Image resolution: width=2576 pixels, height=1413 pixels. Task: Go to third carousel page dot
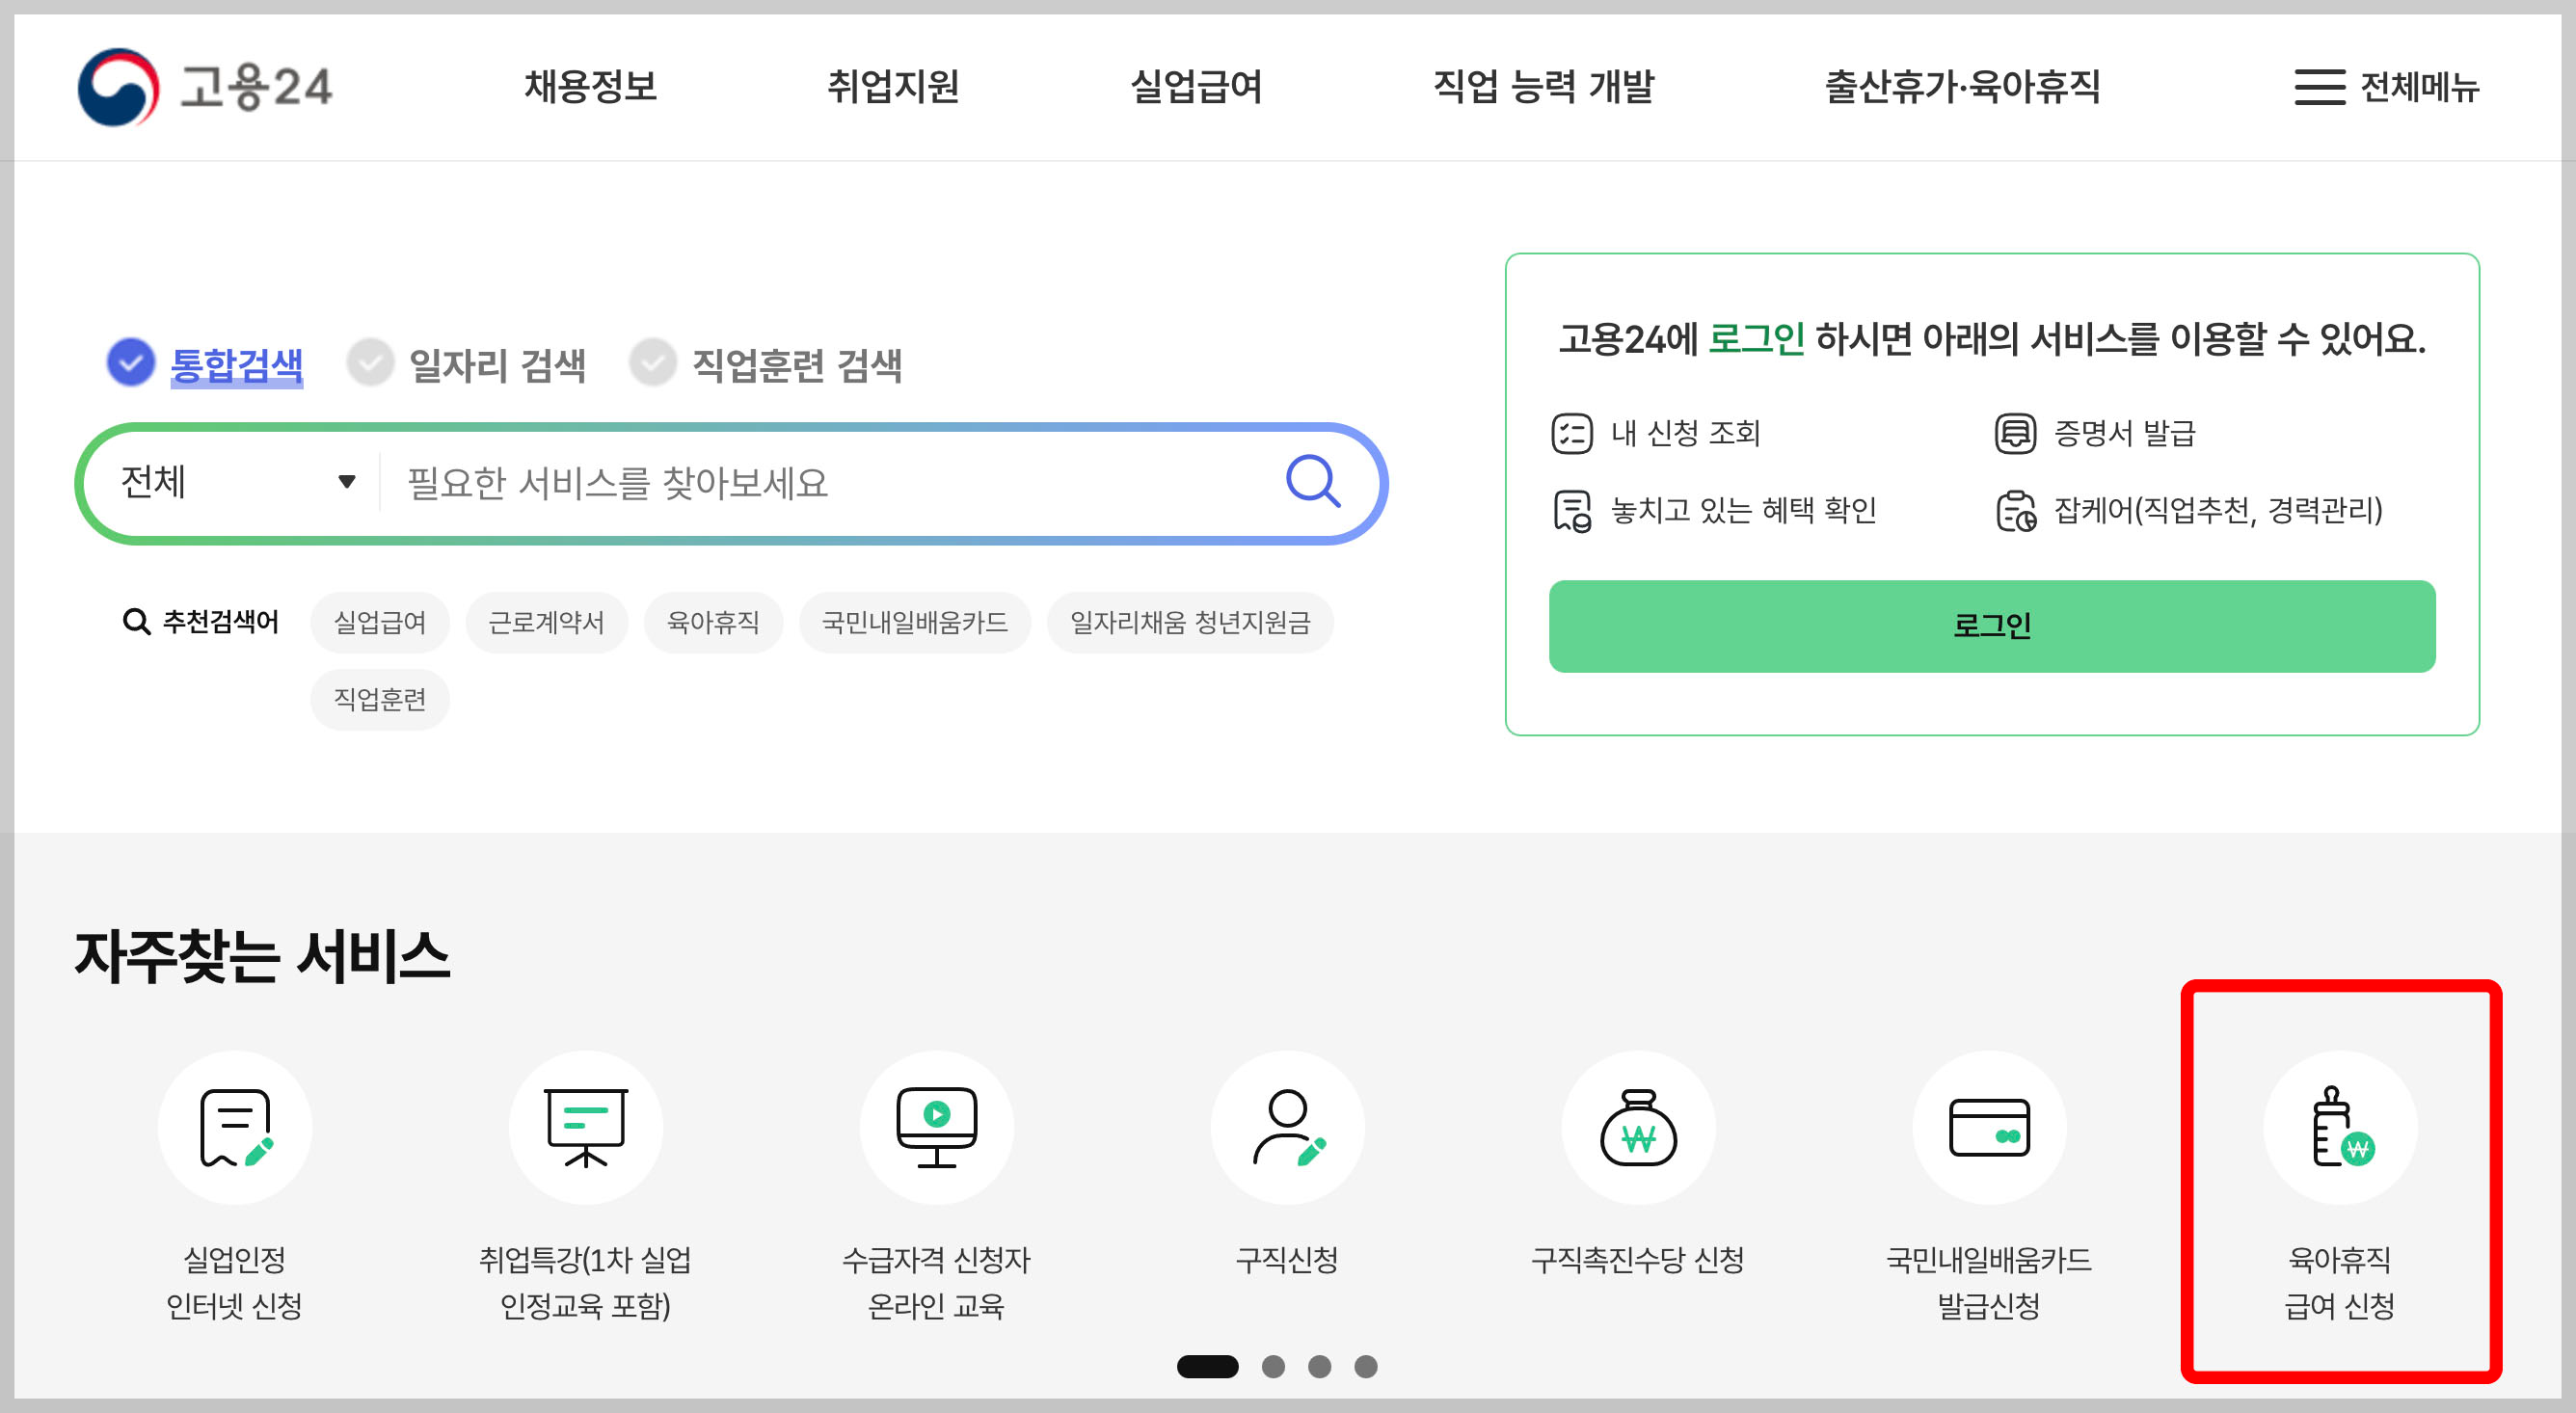1319,1366
